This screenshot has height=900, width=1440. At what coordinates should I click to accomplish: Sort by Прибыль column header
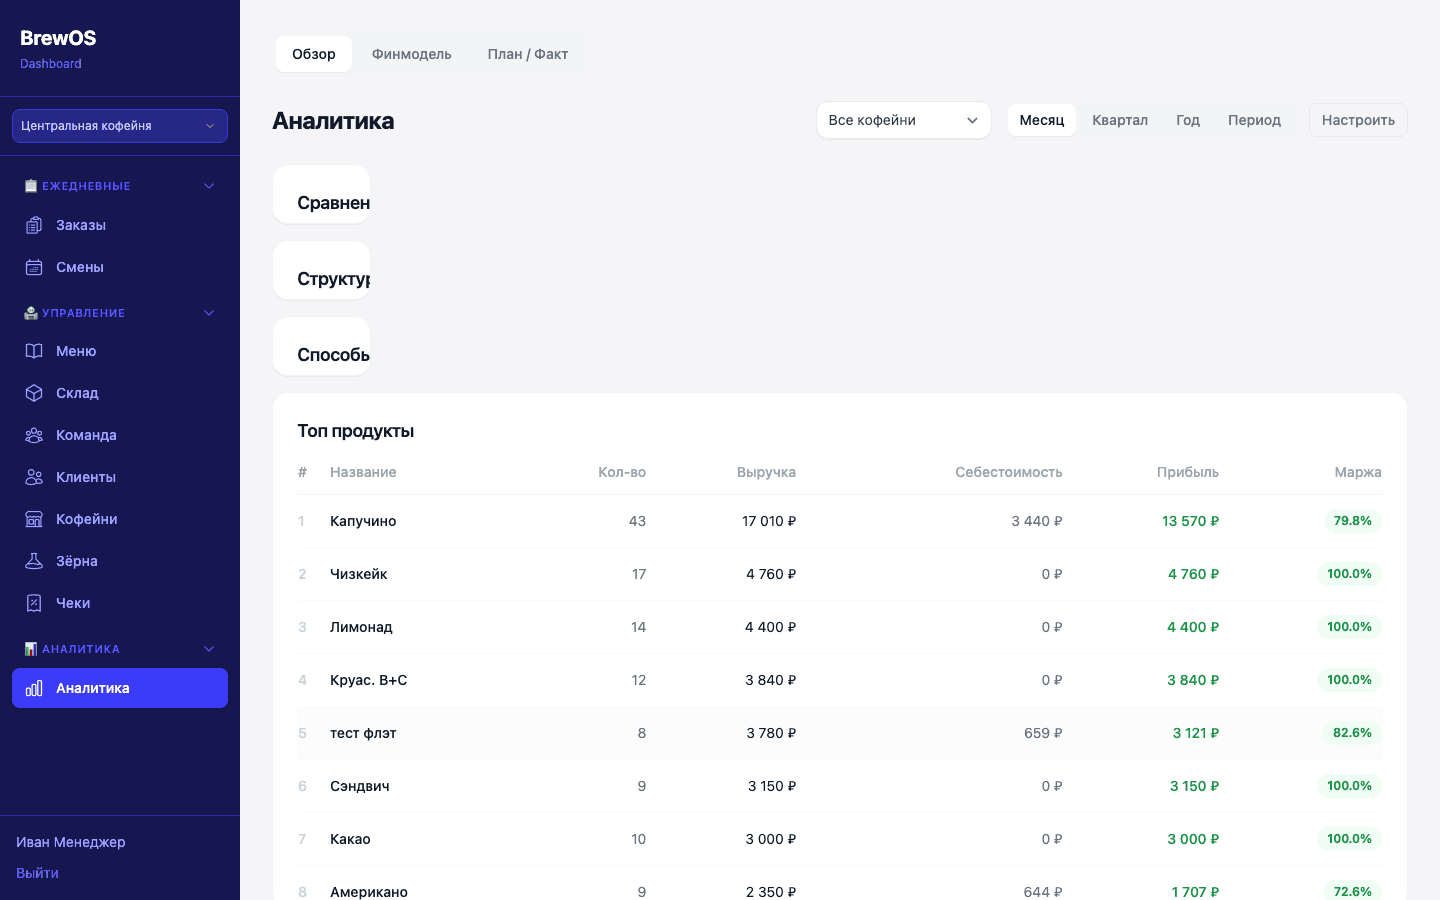[1188, 472]
